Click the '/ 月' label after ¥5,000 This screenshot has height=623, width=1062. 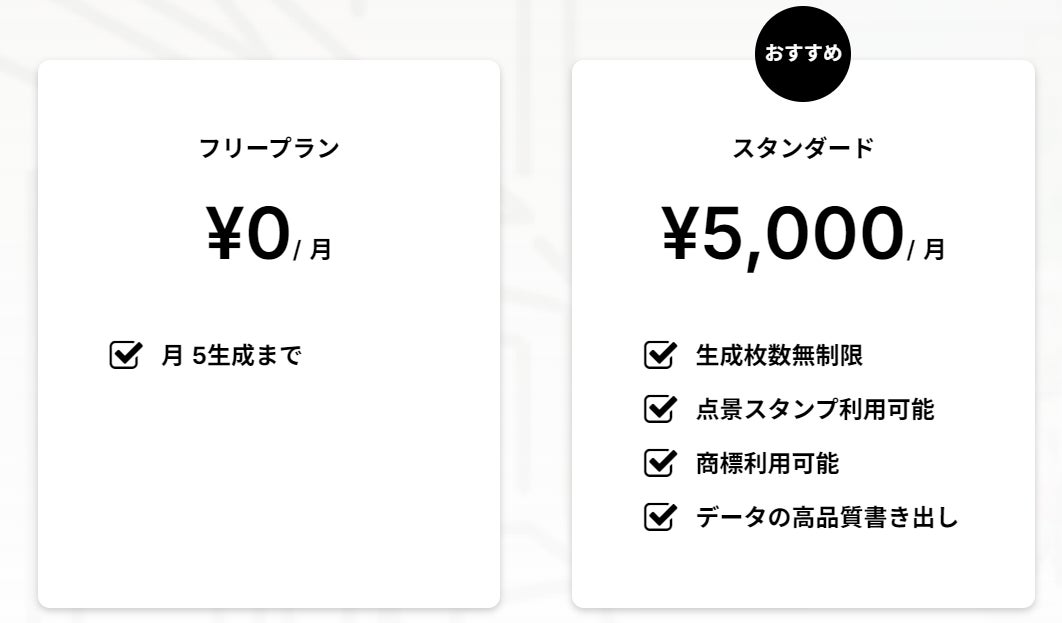click(926, 249)
